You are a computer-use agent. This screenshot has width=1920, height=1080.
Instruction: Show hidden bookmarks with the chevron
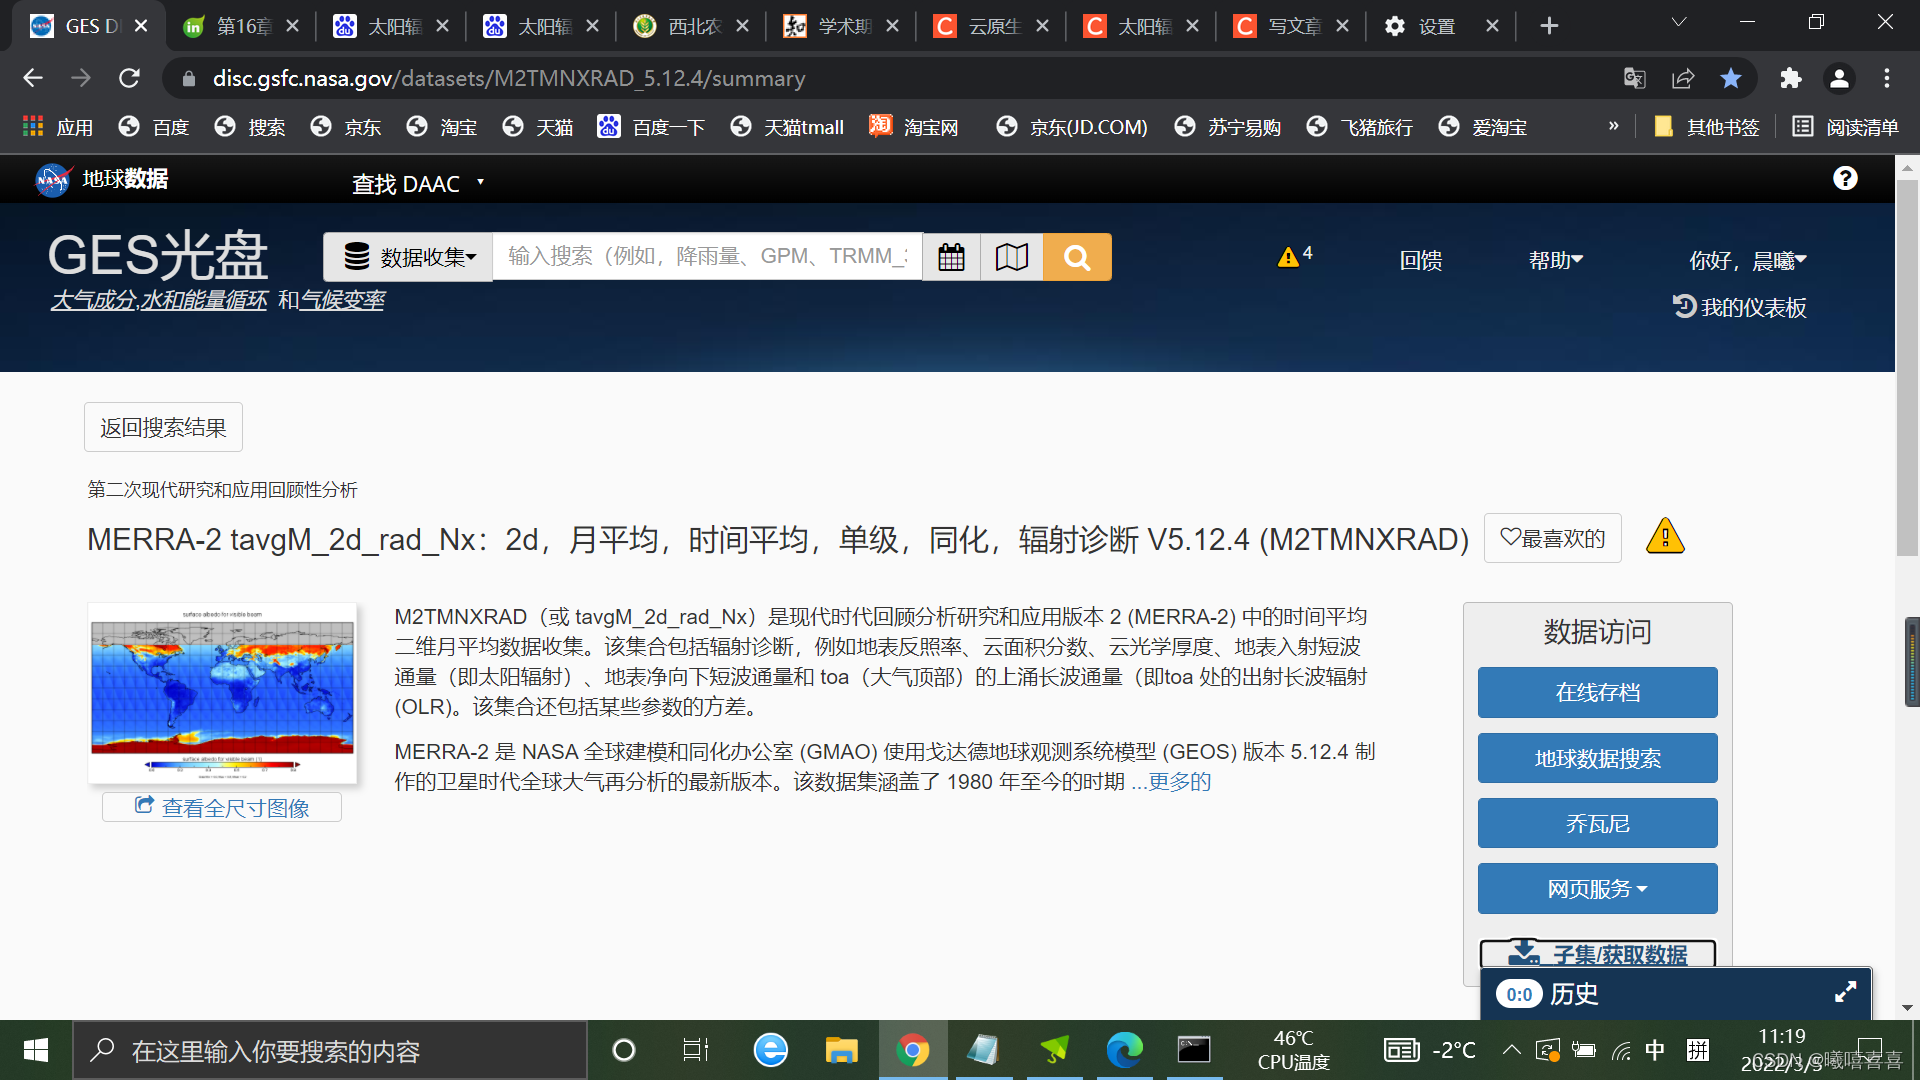pyautogui.click(x=1613, y=126)
